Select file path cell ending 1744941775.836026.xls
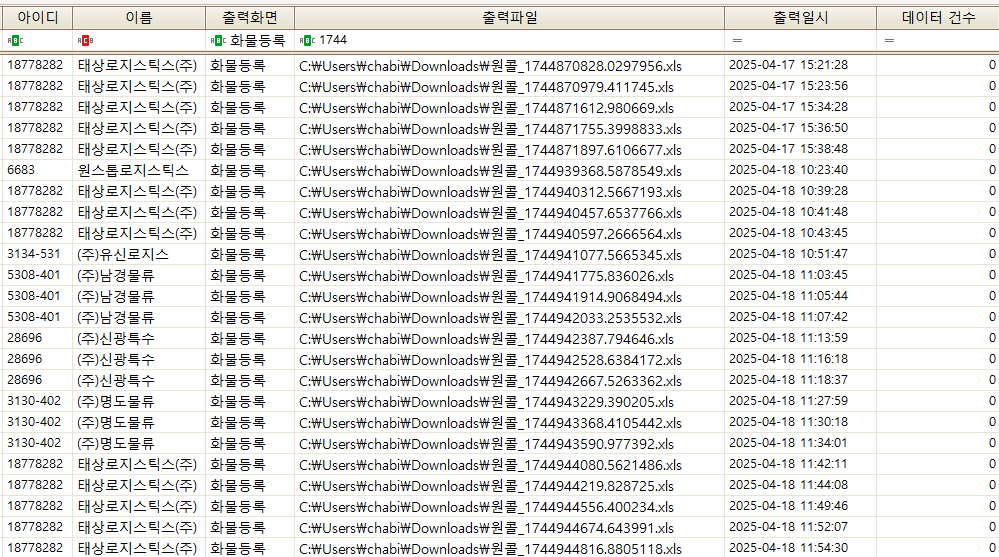The image size is (999, 557). coord(486,276)
